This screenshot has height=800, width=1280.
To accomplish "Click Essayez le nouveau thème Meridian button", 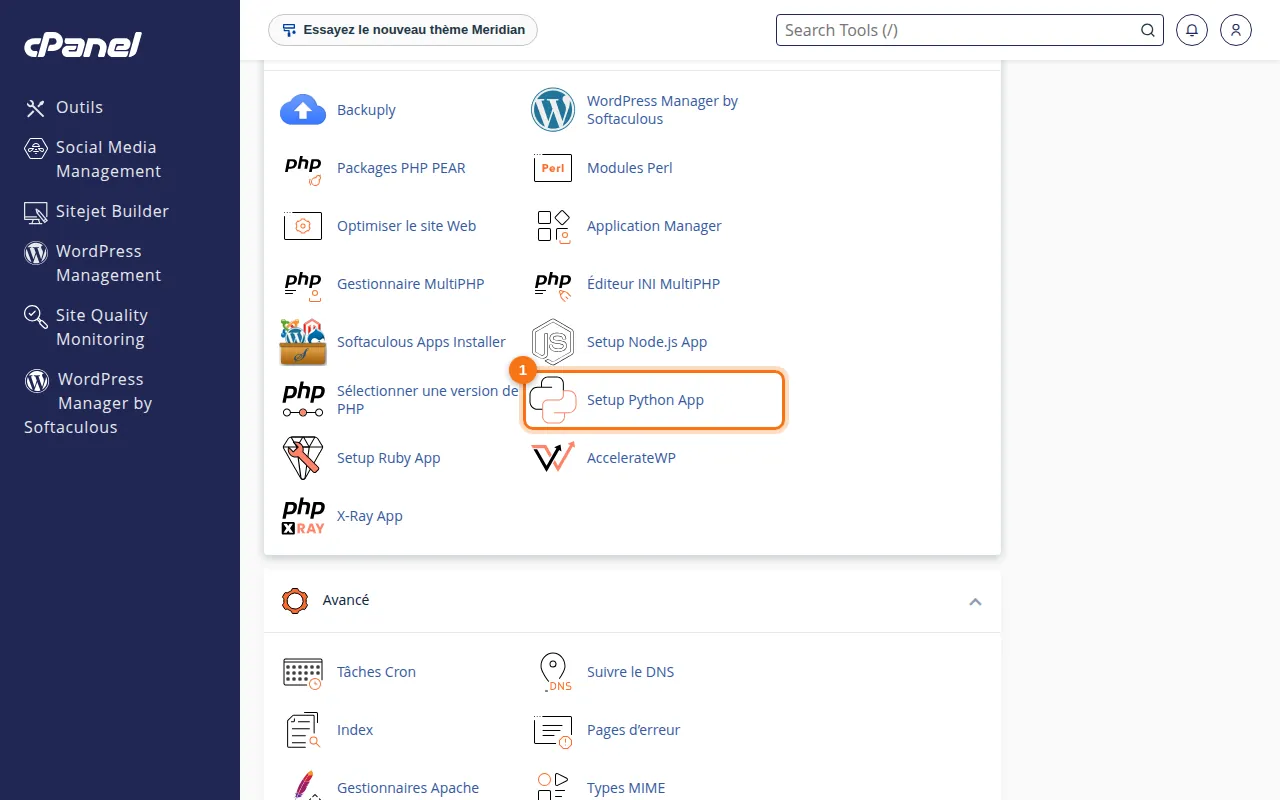I will (x=403, y=30).
